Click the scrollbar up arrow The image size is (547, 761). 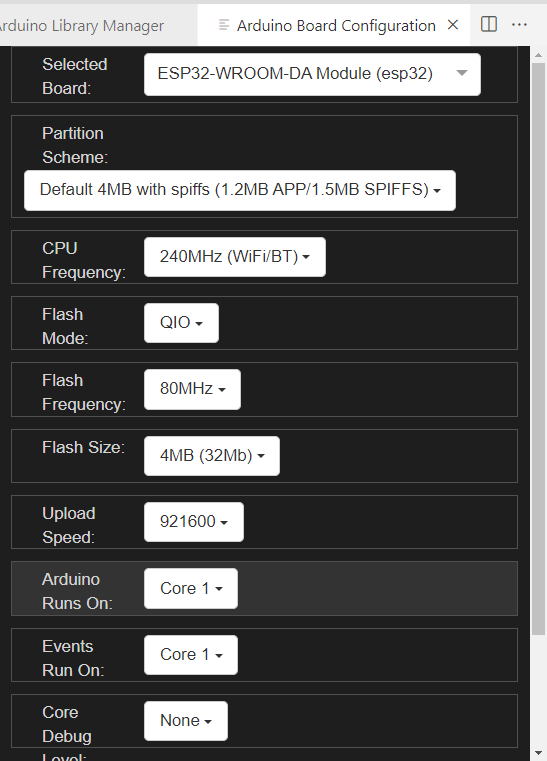(538, 55)
